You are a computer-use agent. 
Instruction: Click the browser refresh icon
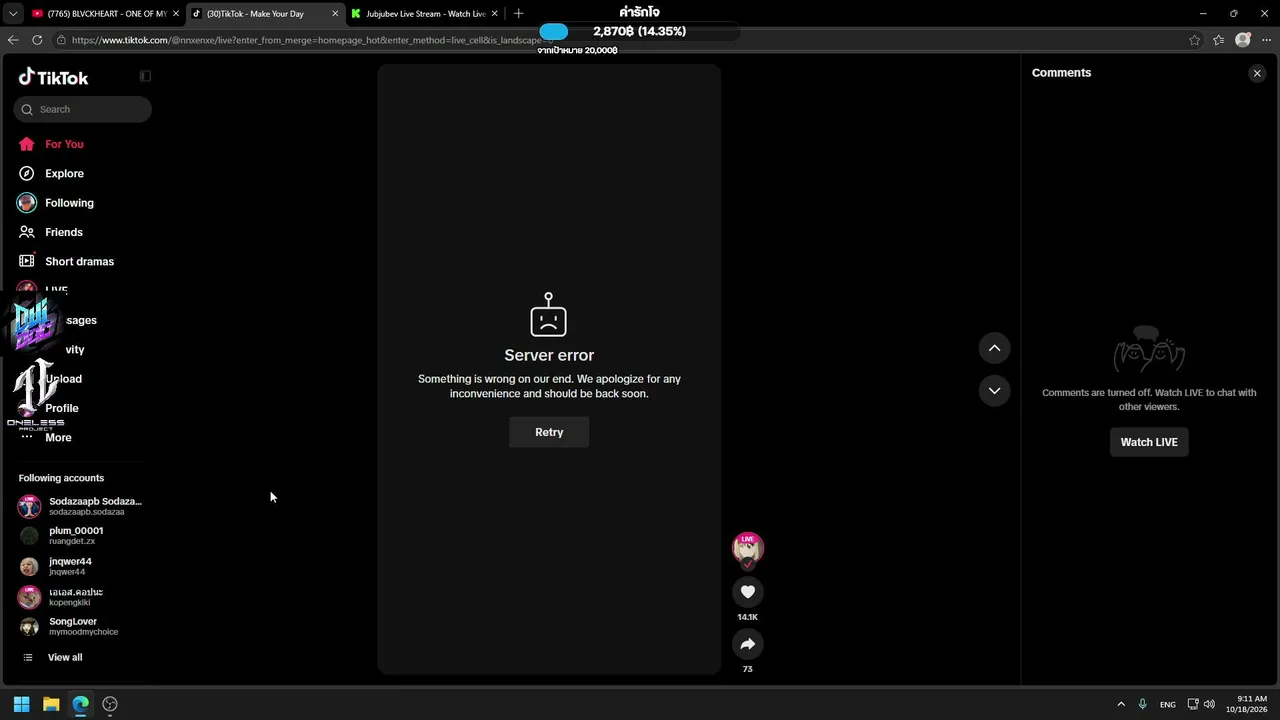tap(37, 40)
